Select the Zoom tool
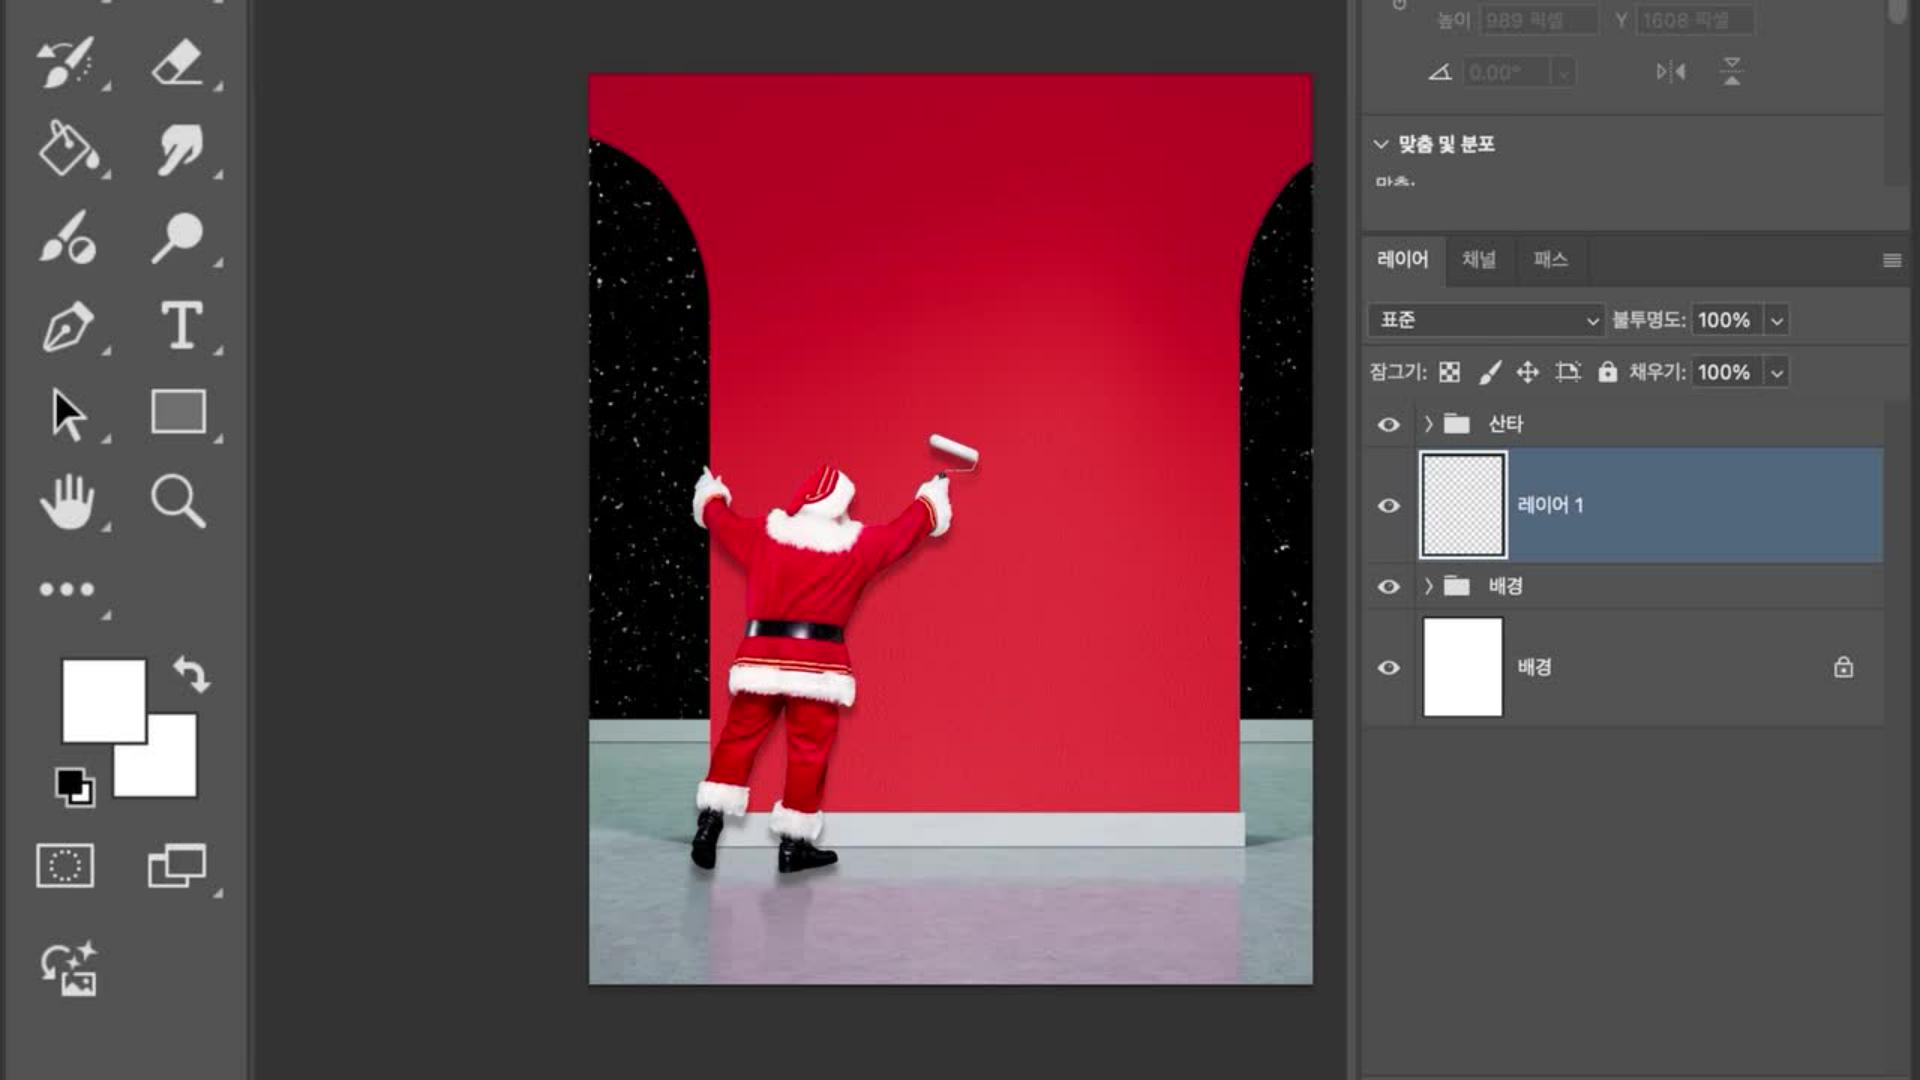This screenshot has height=1080, width=1920. point(178,500)
